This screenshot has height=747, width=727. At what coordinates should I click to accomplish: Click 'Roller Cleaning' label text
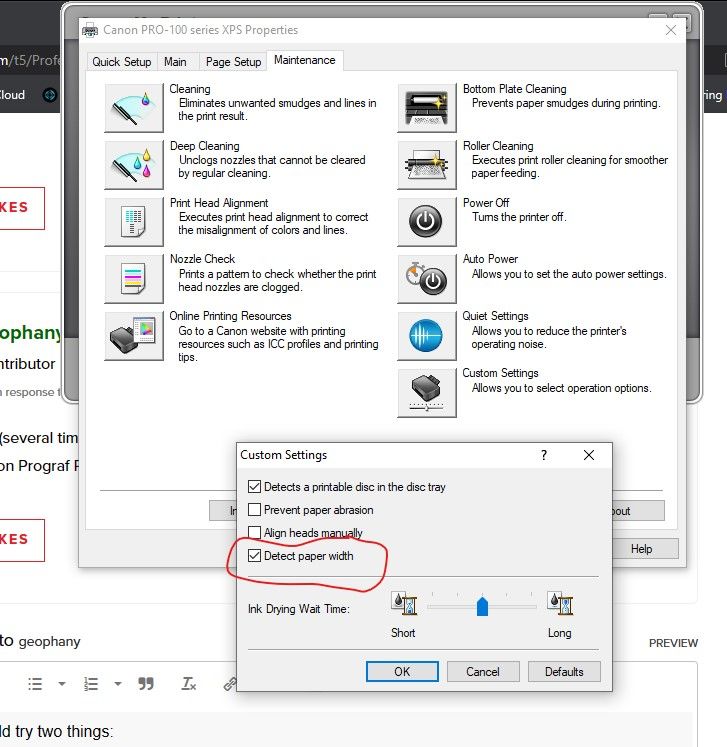tap(498, 146)
